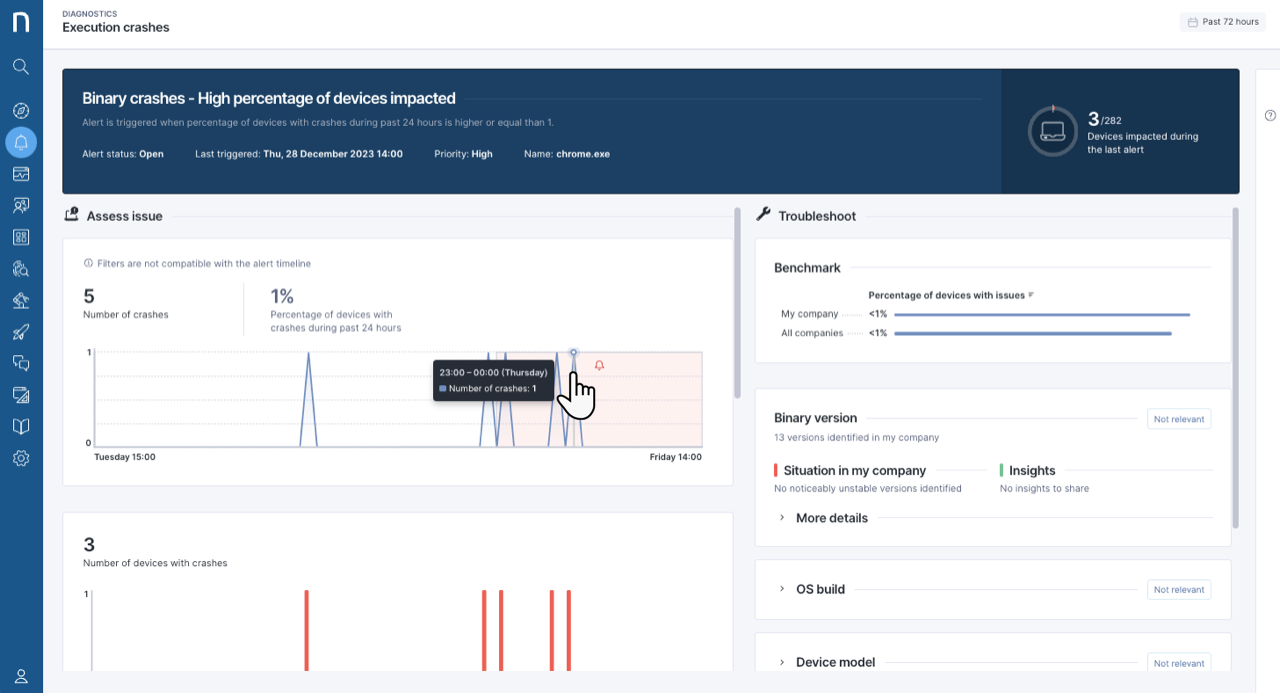Click the help question mark icon
1280x693 pixels.
point(1270,115)
